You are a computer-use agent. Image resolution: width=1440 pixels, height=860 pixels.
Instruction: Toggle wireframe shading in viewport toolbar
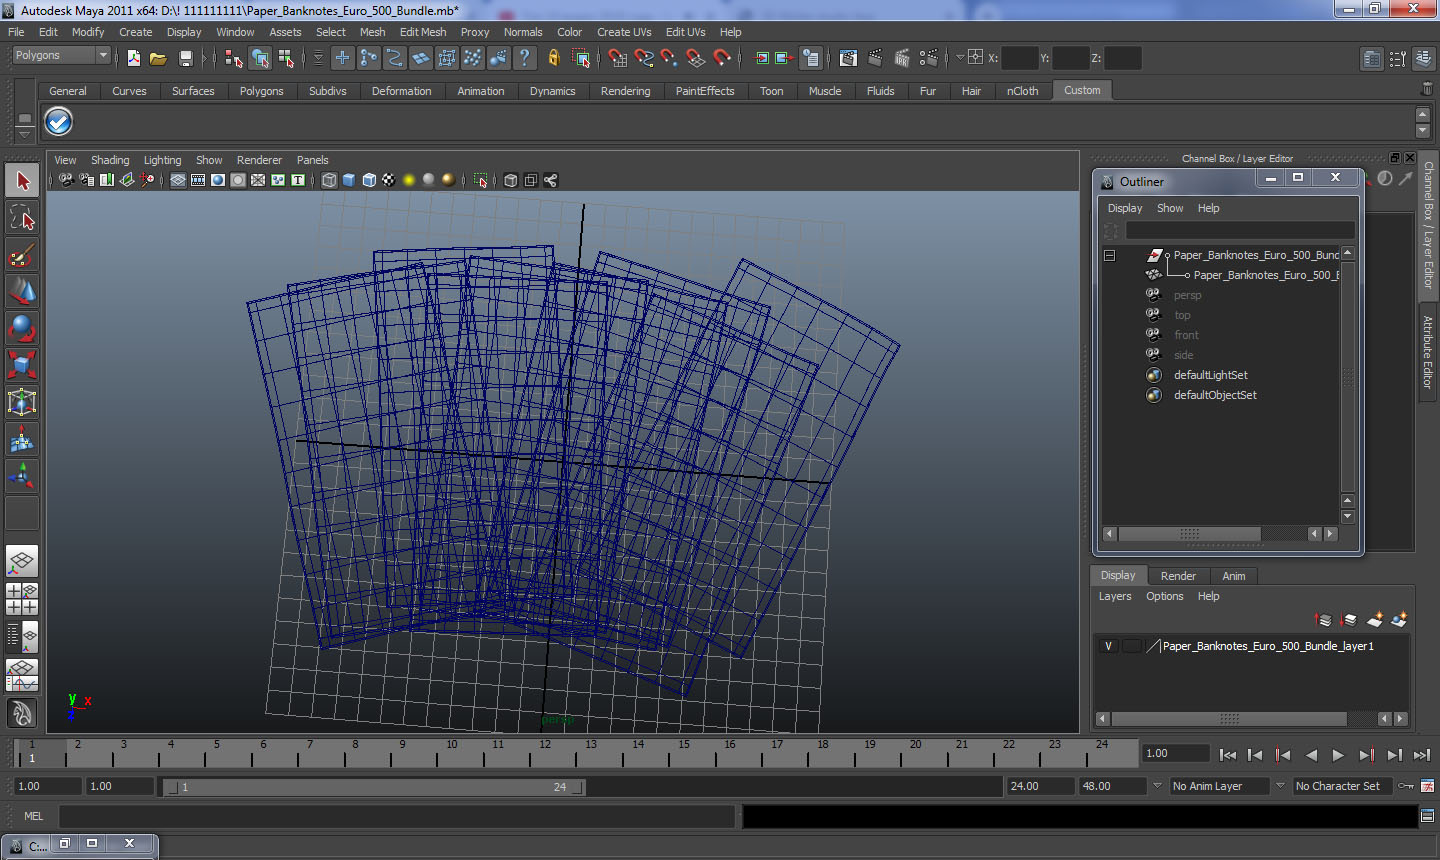point(329,180)
